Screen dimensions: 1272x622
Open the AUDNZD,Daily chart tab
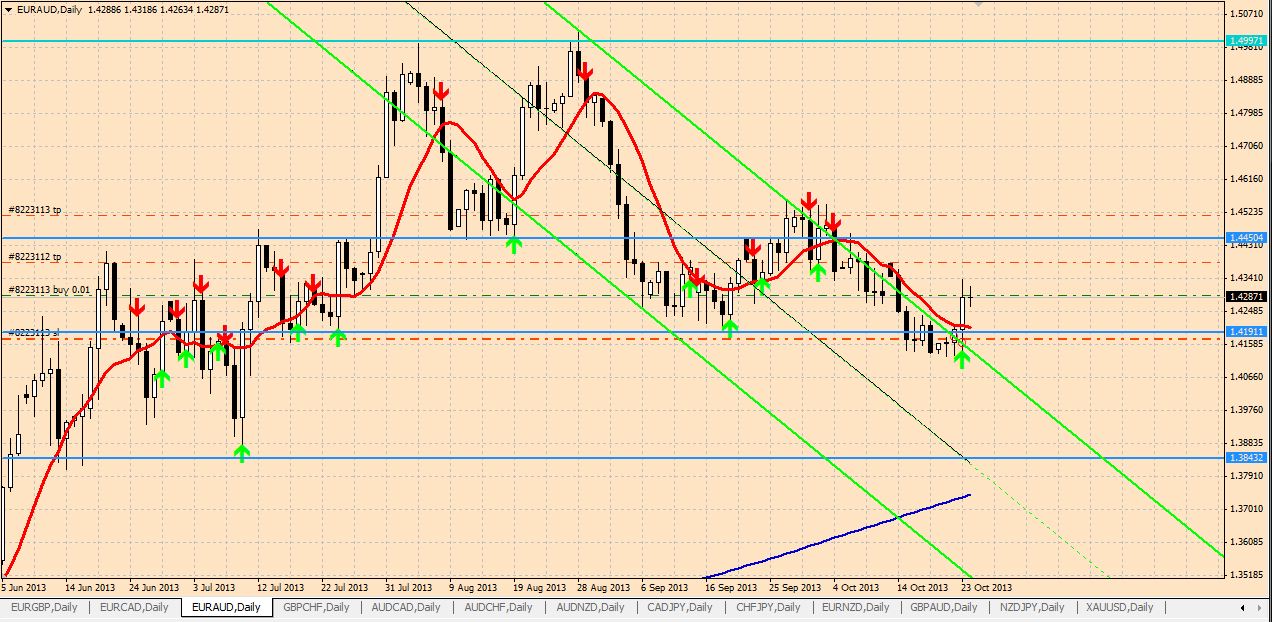click(589, 607)
